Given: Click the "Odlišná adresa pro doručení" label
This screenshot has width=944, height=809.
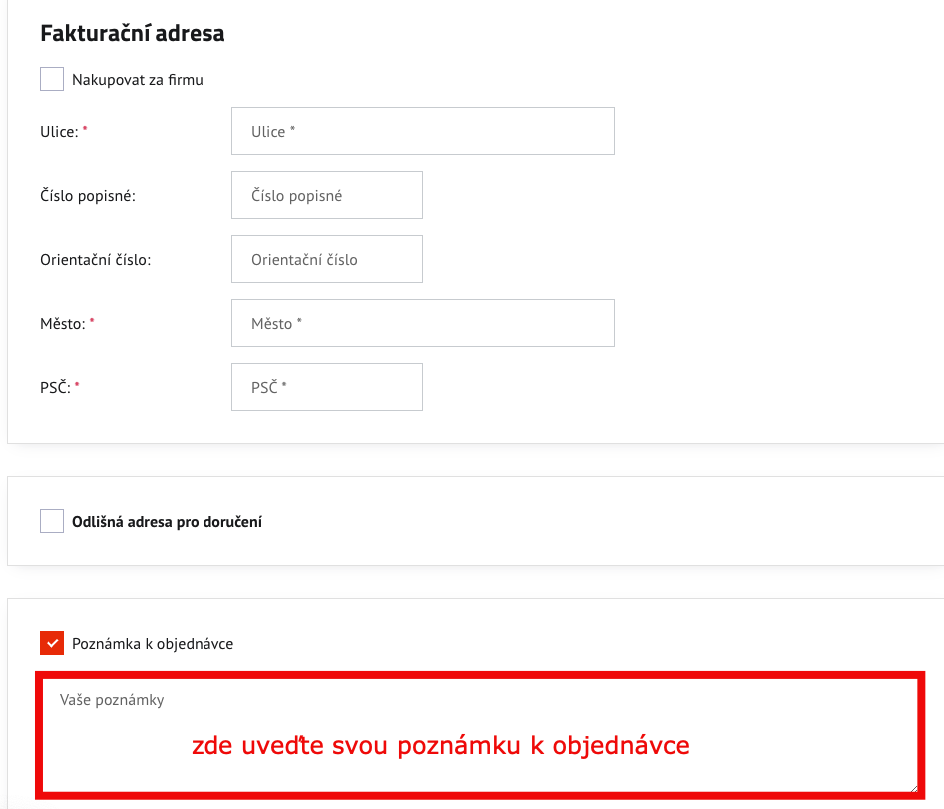Looking at the screenshot, I should (168, 521).
